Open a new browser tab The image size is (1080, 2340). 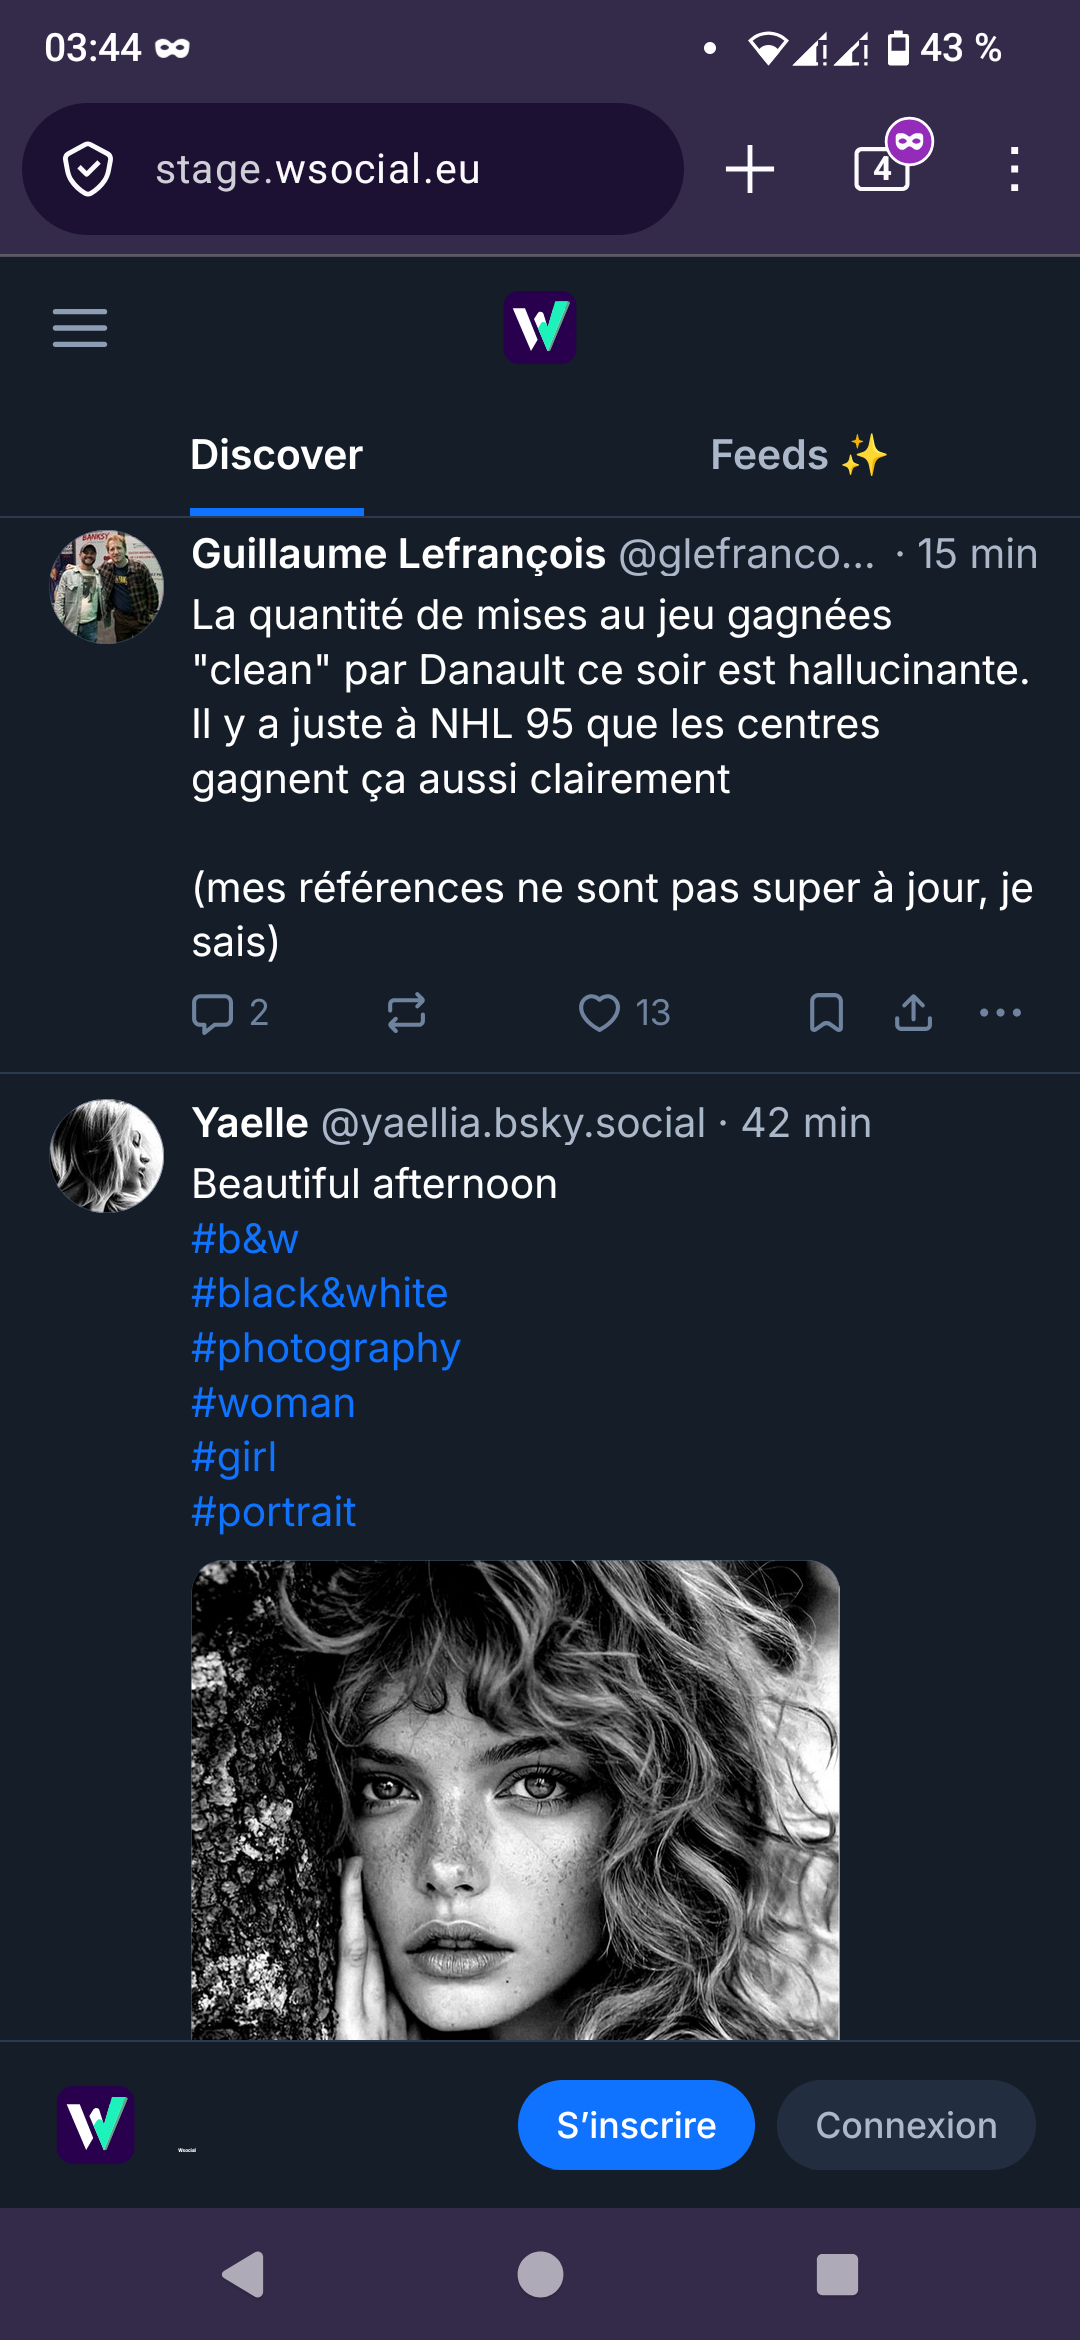pyautogui.click(x=750, y=169)
